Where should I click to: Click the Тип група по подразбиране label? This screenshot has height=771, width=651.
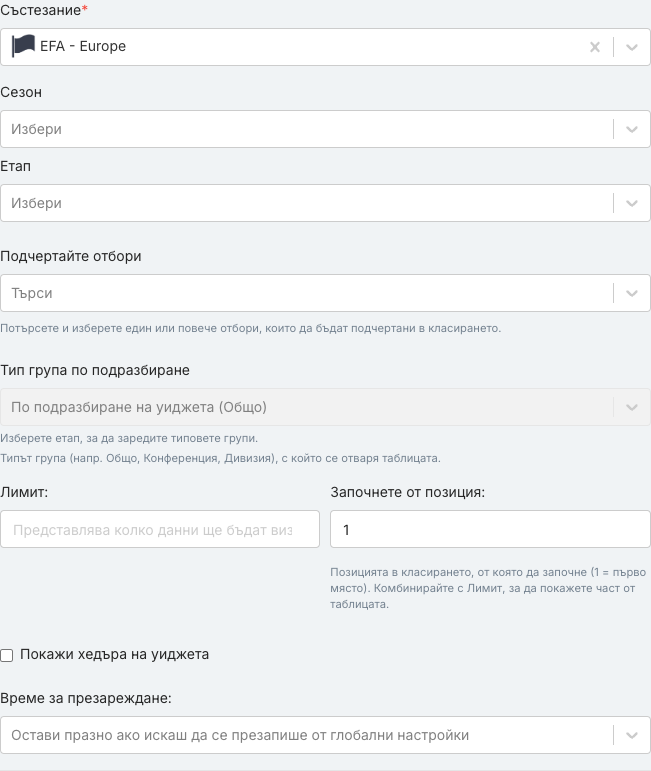[x=95, y=370]
